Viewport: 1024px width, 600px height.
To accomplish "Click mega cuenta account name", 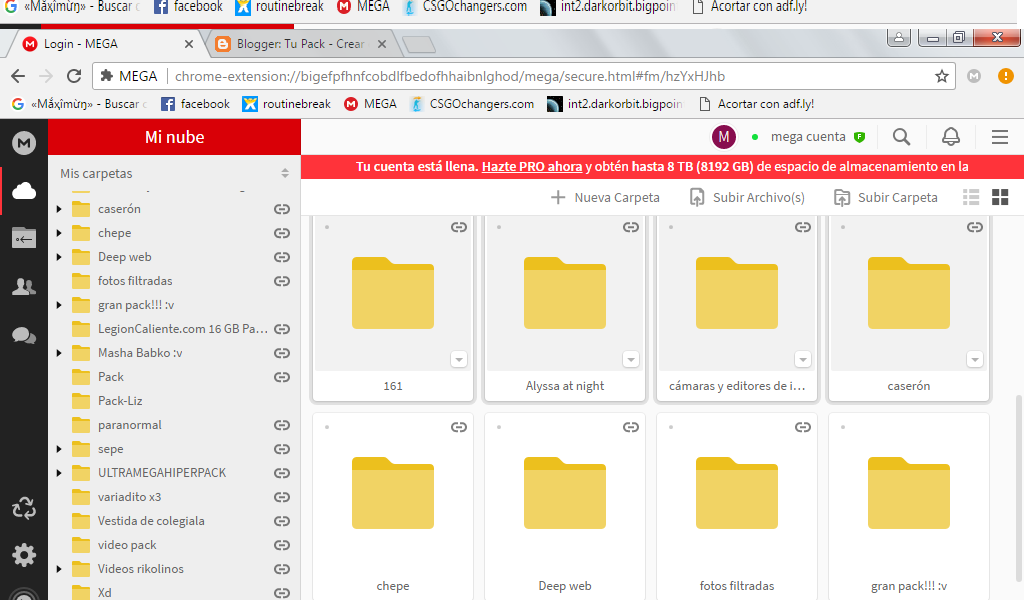I will pos(808,136).
